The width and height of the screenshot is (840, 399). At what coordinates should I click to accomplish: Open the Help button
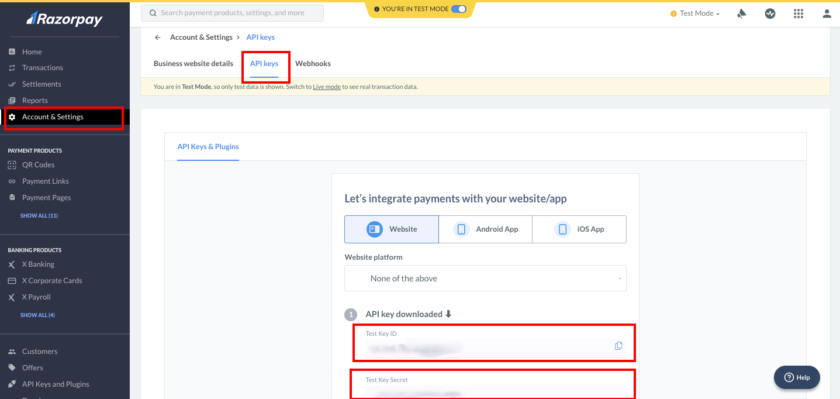(797, 378)
